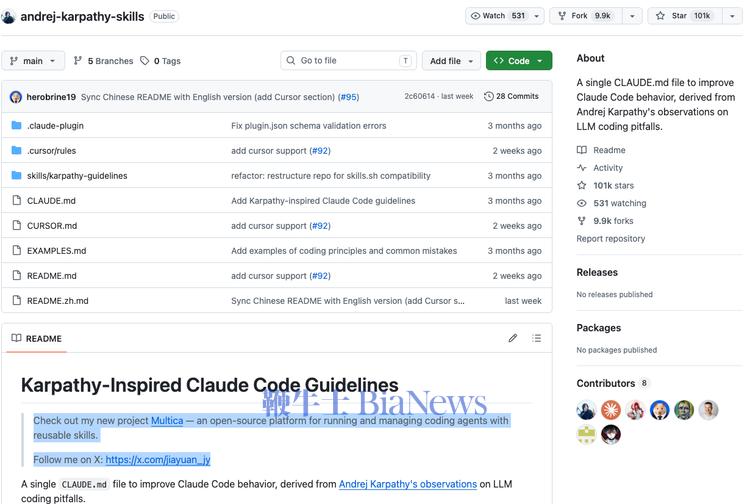Click Report repository link
Screen dimensions: 750x504
(x=611, y=239)
